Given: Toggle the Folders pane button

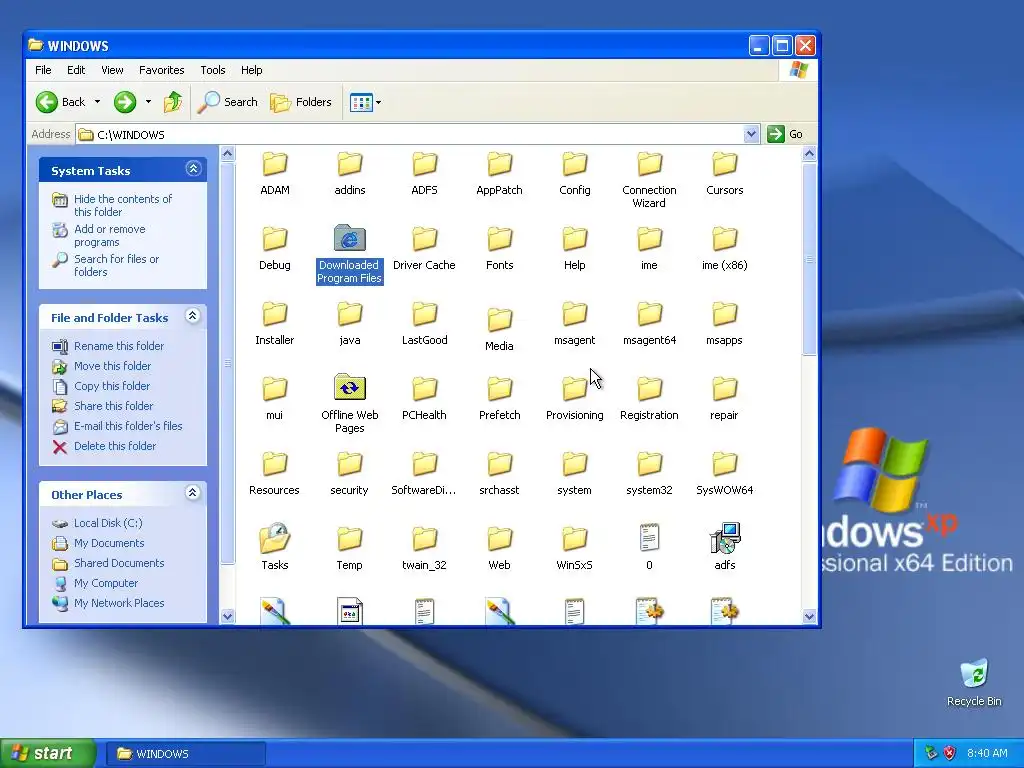Looking at the screenshot, I should 301,102.
